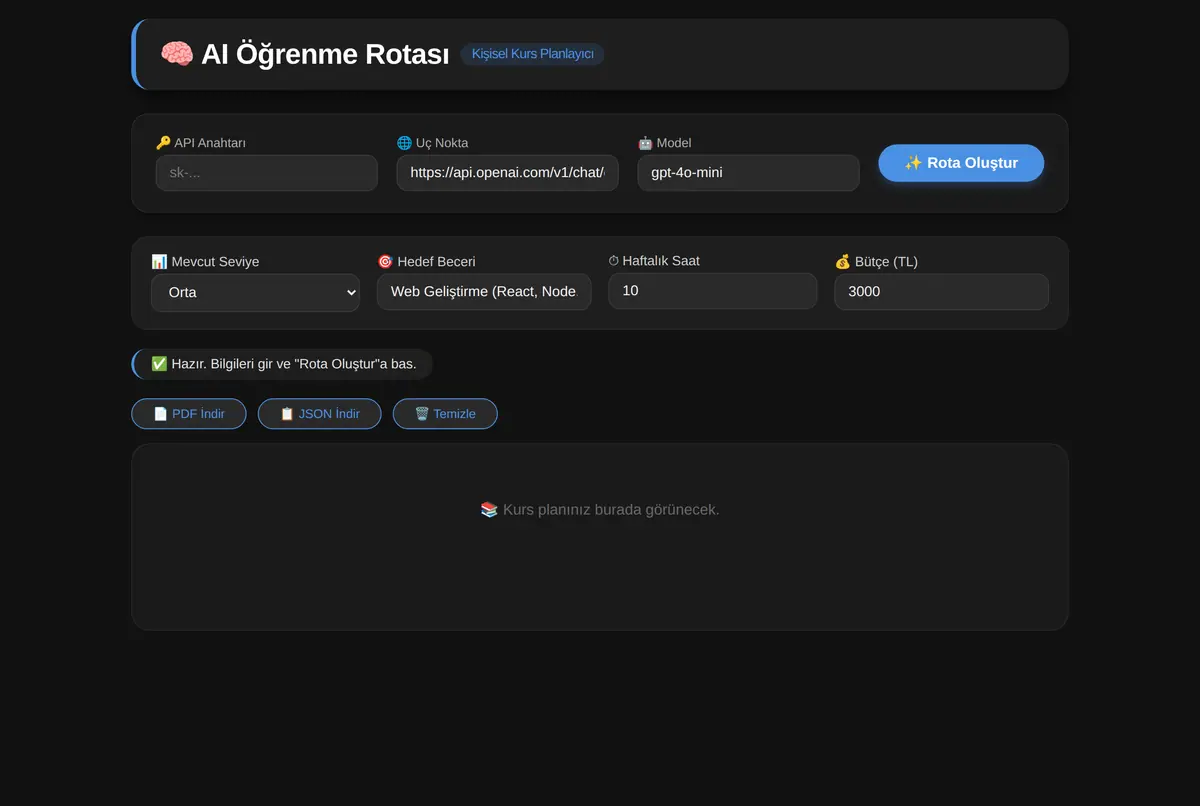
Task: Focus the Bütçe field showing 3000
Action: (x=942, y=292)
